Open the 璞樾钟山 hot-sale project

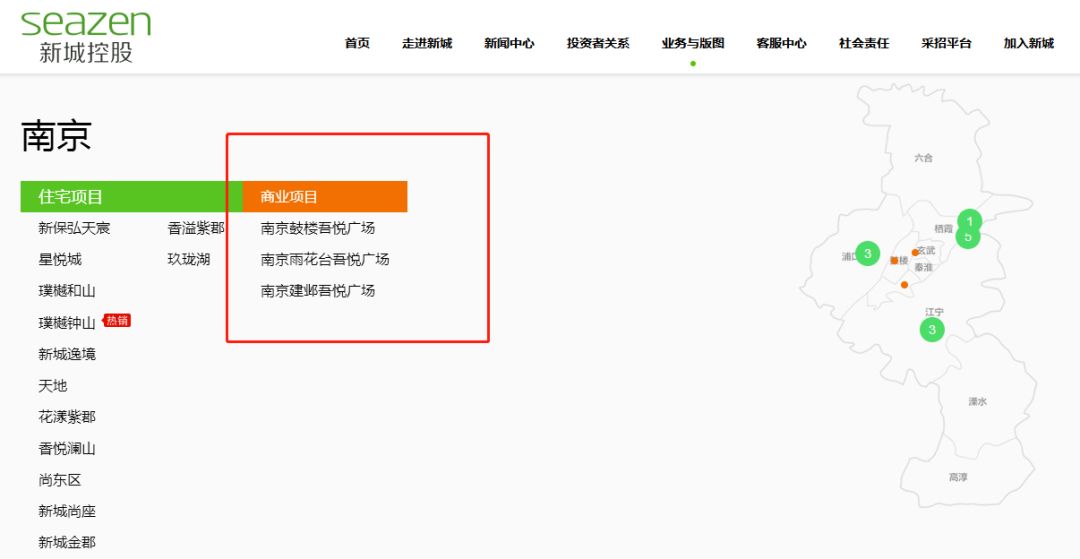click(x=67, y=323)
